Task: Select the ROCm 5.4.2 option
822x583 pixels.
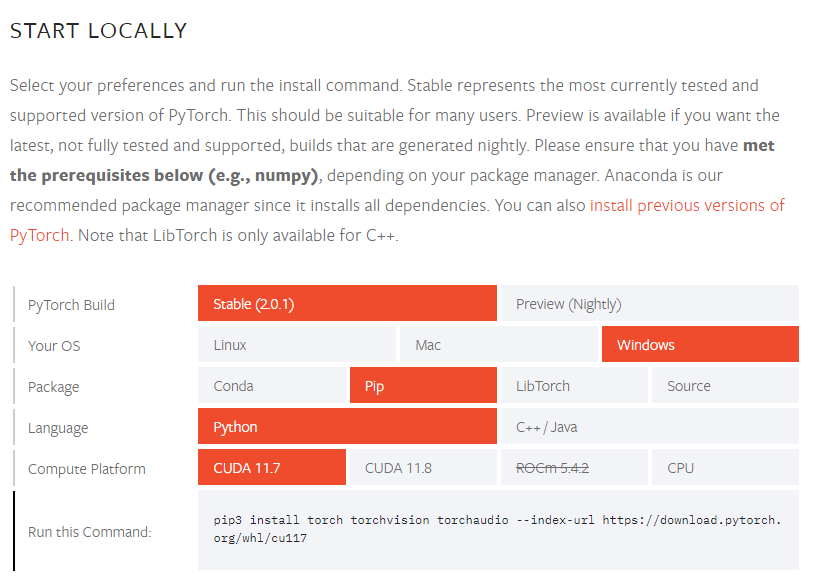Action: pos(574,466)
